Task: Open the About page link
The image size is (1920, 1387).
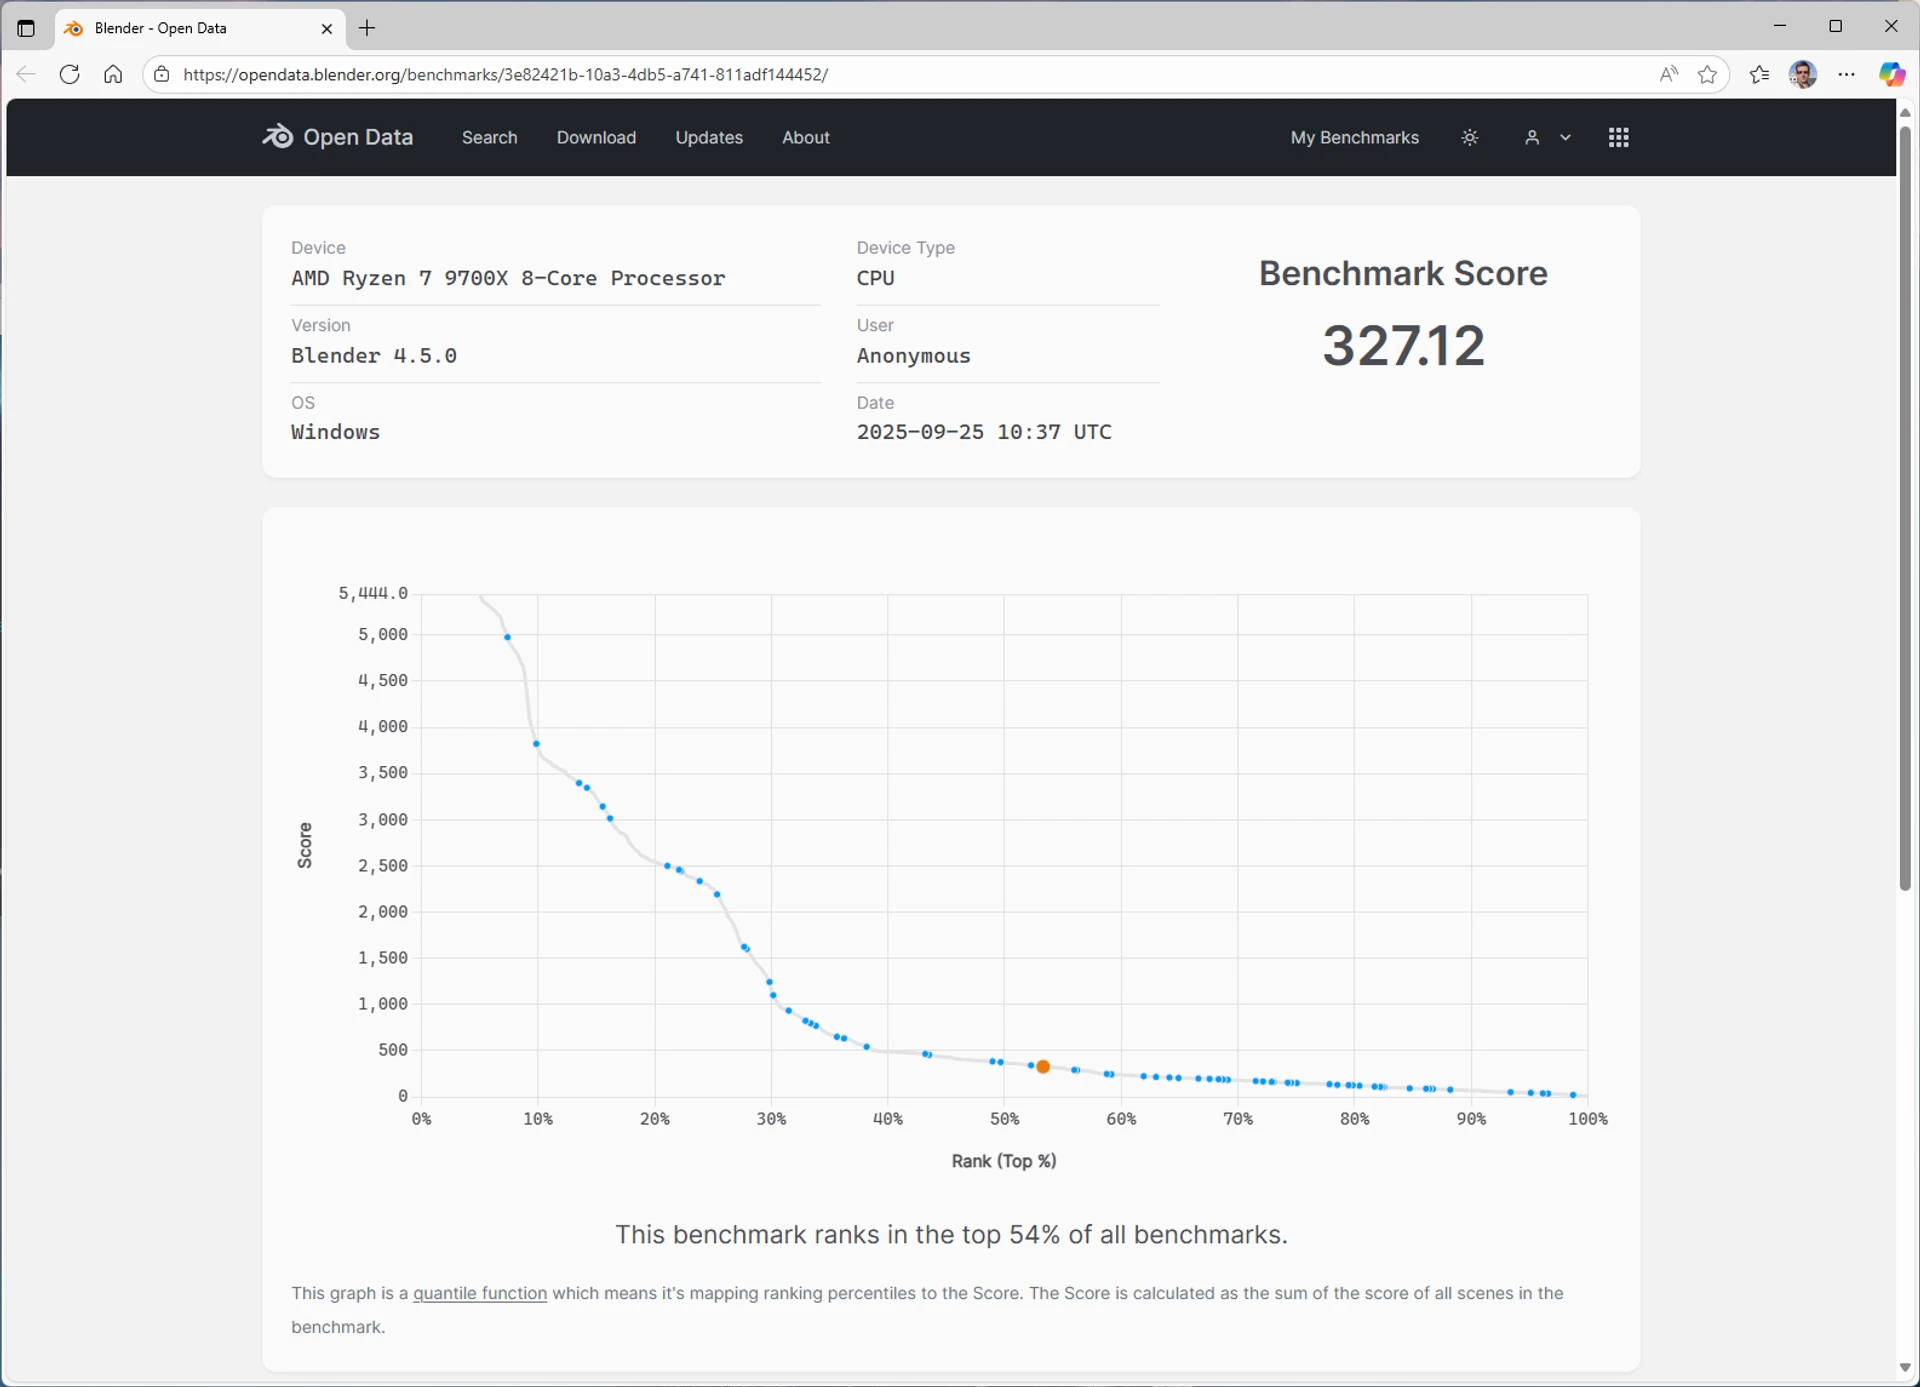Action: tap(805, 137)
